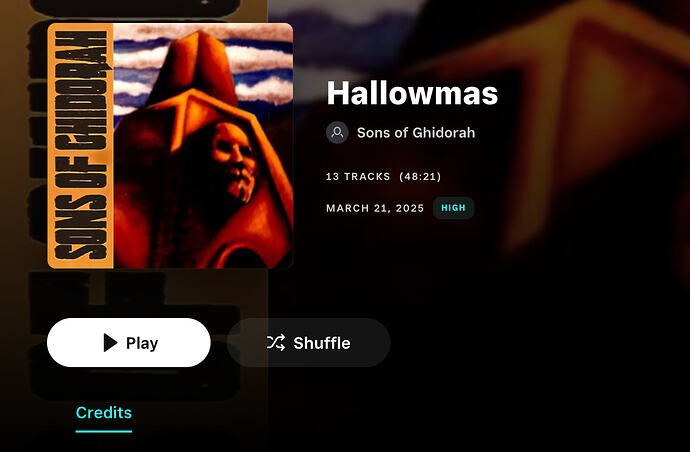
Task: Click the round artist avatar icon
Action: 338,132
